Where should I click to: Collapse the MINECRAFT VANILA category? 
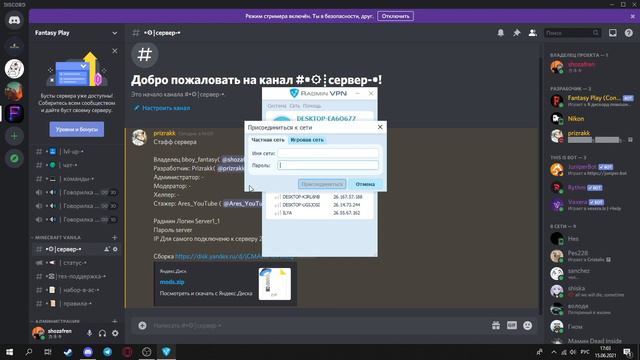58,237
